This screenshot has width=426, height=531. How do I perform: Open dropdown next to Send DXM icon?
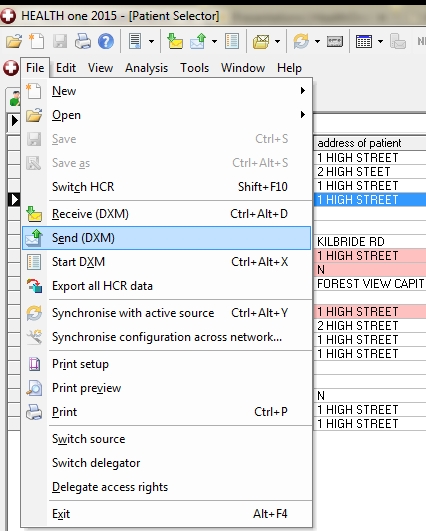214,42
